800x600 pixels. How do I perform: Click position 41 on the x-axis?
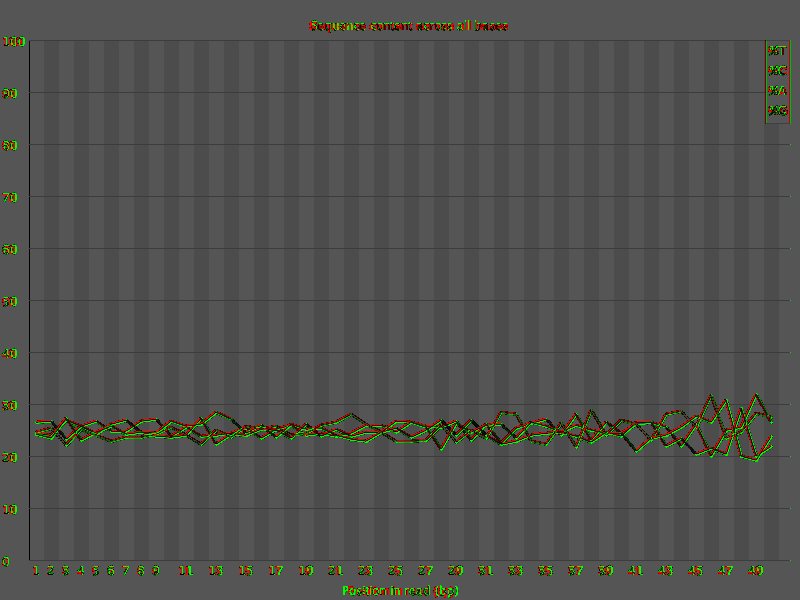click(636, 571)
